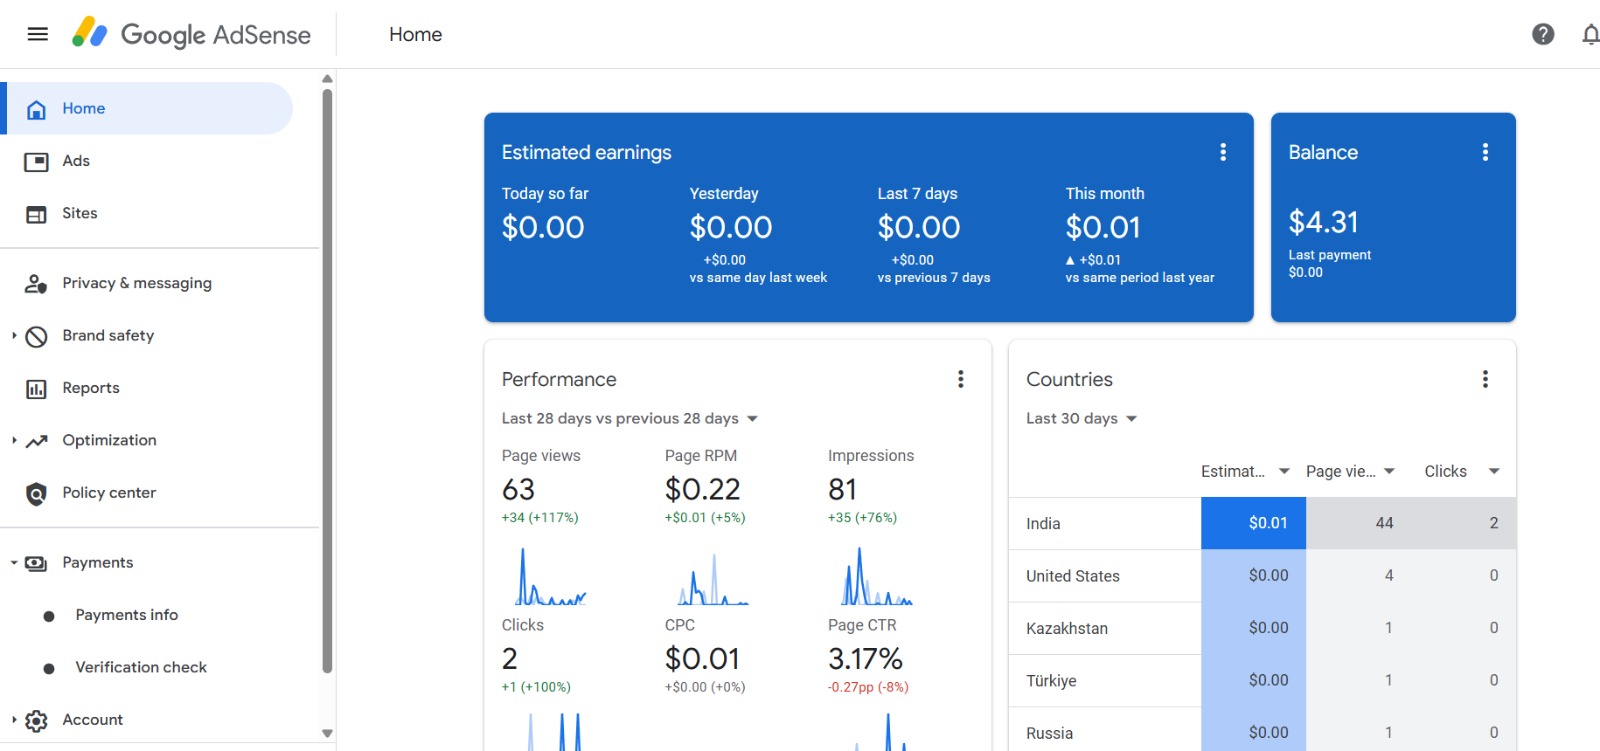Open Countries card three-dot menu
This screenshot has width=1600, height=751.
click(1485, 379)
